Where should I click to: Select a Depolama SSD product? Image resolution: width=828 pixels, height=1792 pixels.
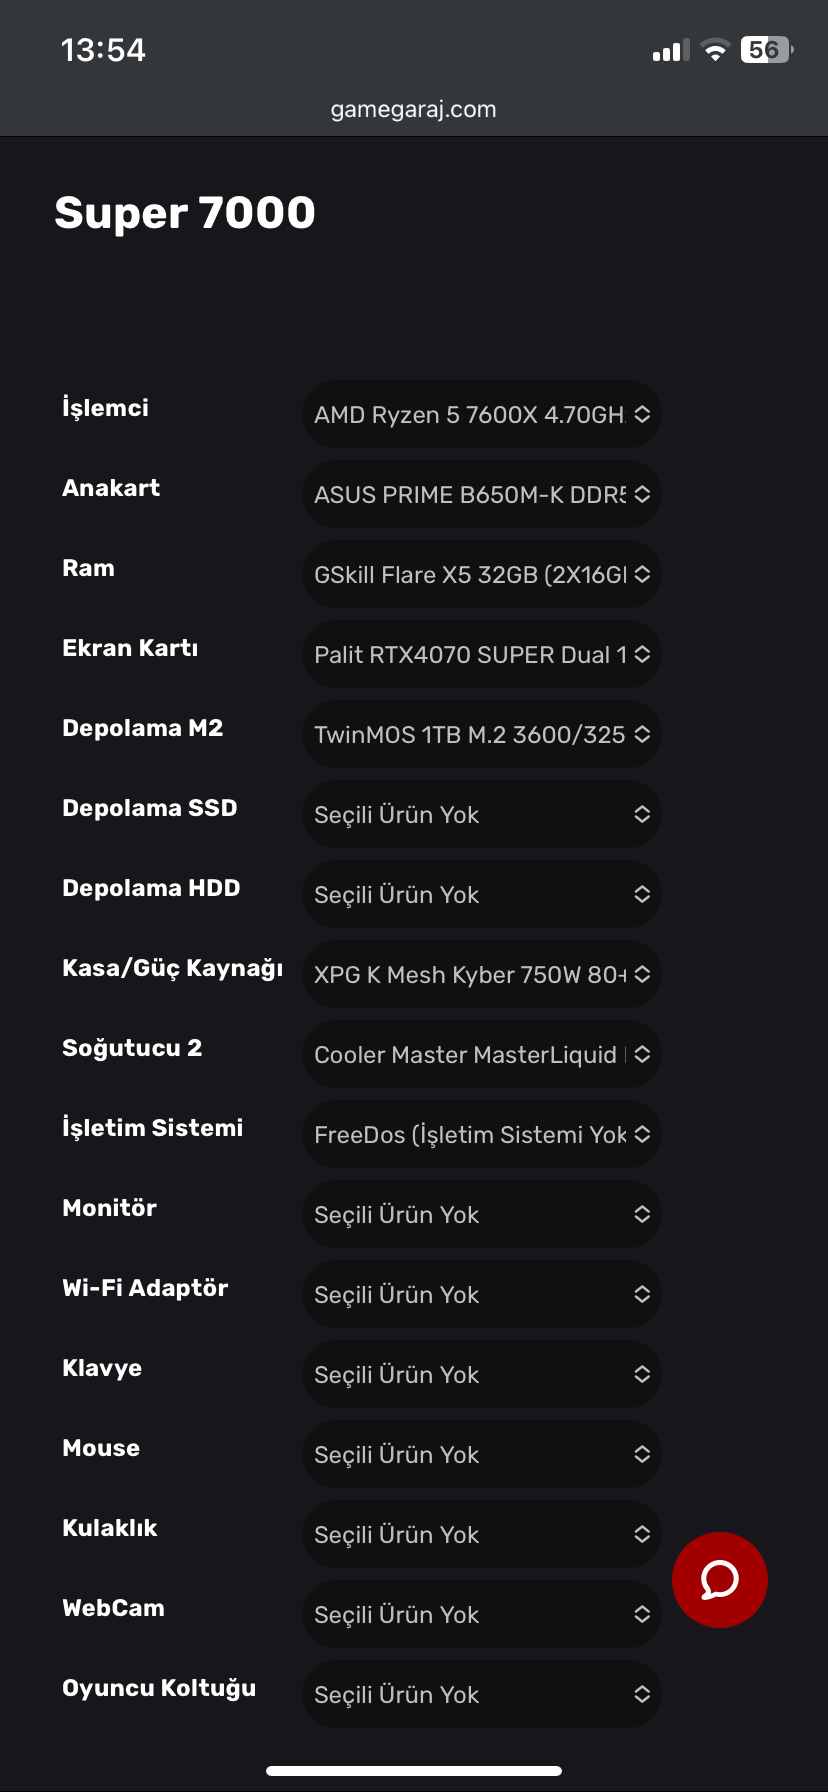coord(481,814)
